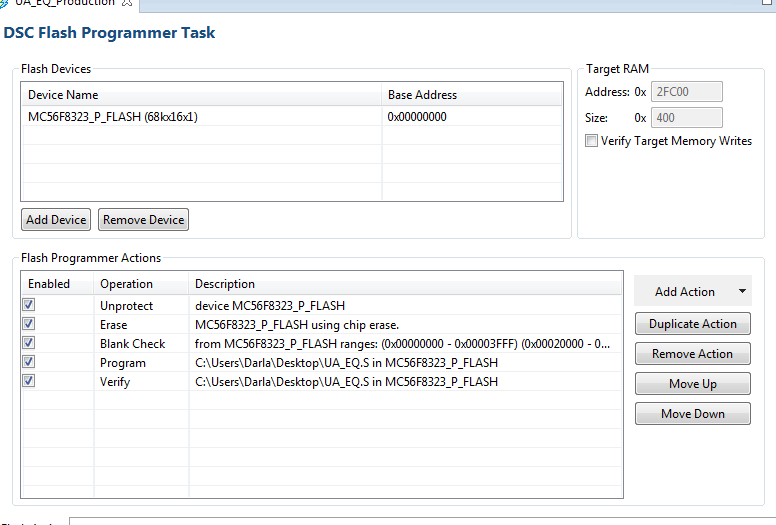Click the Move Up button
776x525 pixels.
692,384
